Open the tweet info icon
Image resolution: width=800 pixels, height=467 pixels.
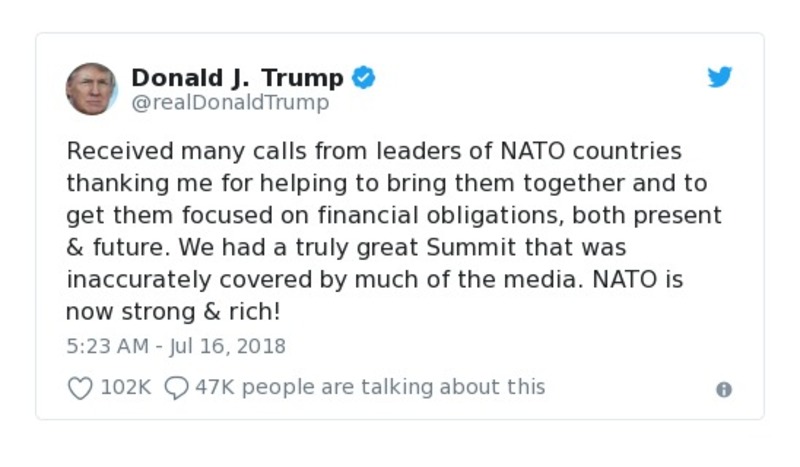pyautogui.click(x=724, y=390)
